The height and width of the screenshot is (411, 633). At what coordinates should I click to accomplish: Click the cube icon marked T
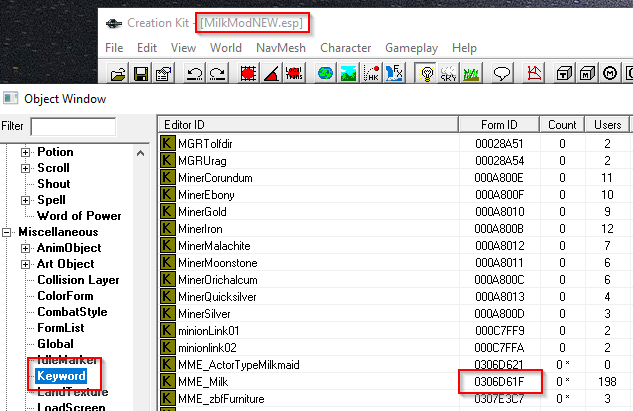pyautogui.click(x=564, y=73)
